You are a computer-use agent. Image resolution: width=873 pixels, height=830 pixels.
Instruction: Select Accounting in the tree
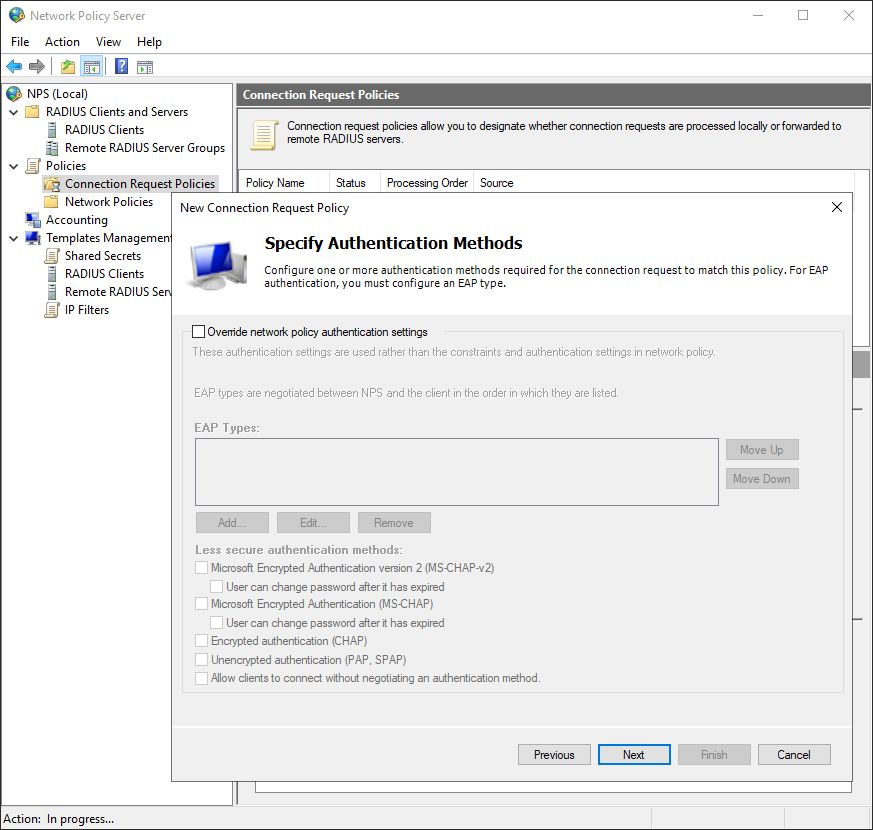(77, 220)
